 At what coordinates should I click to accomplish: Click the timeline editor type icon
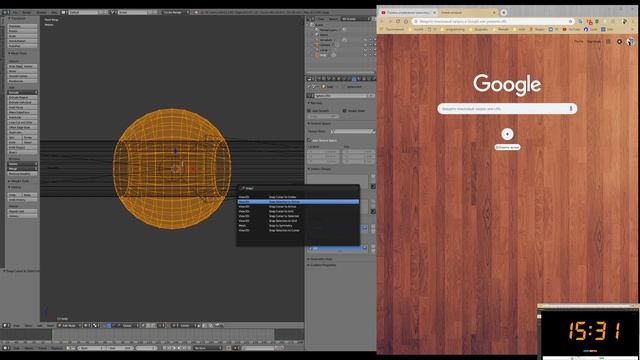[6, 348]
